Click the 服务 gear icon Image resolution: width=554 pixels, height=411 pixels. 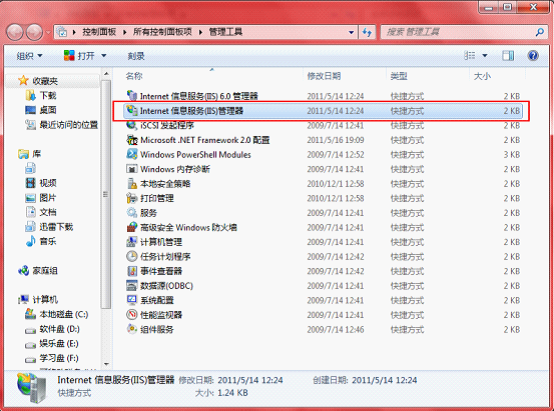click(132, 212)
